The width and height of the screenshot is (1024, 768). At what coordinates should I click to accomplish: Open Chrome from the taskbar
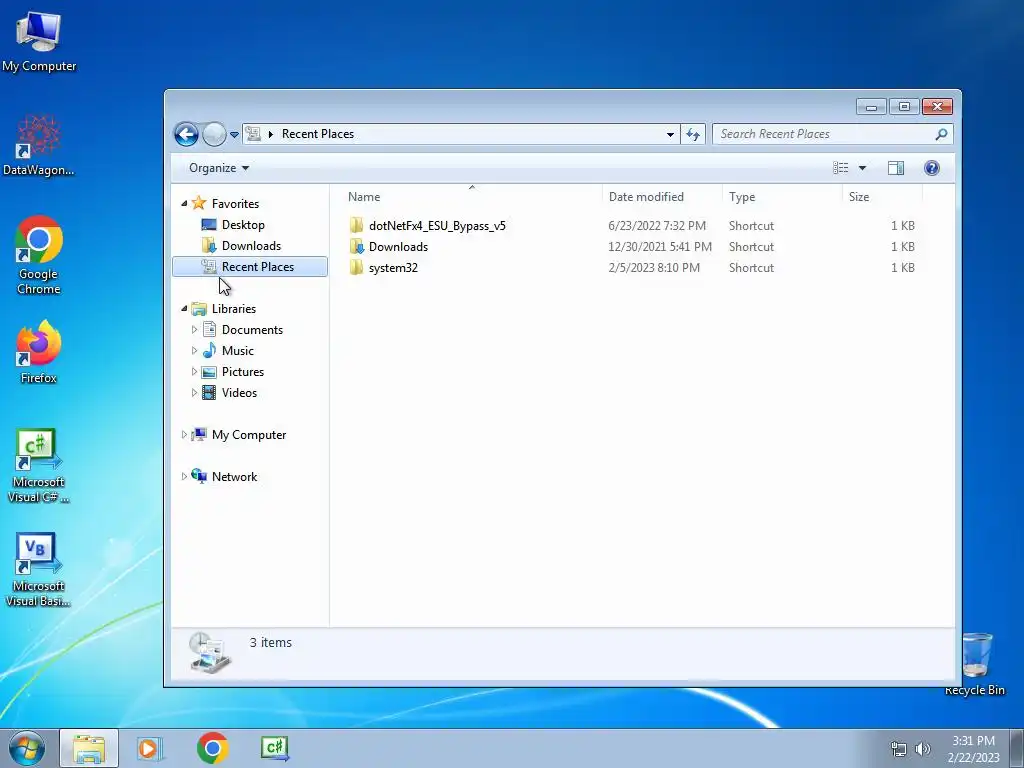212,748
